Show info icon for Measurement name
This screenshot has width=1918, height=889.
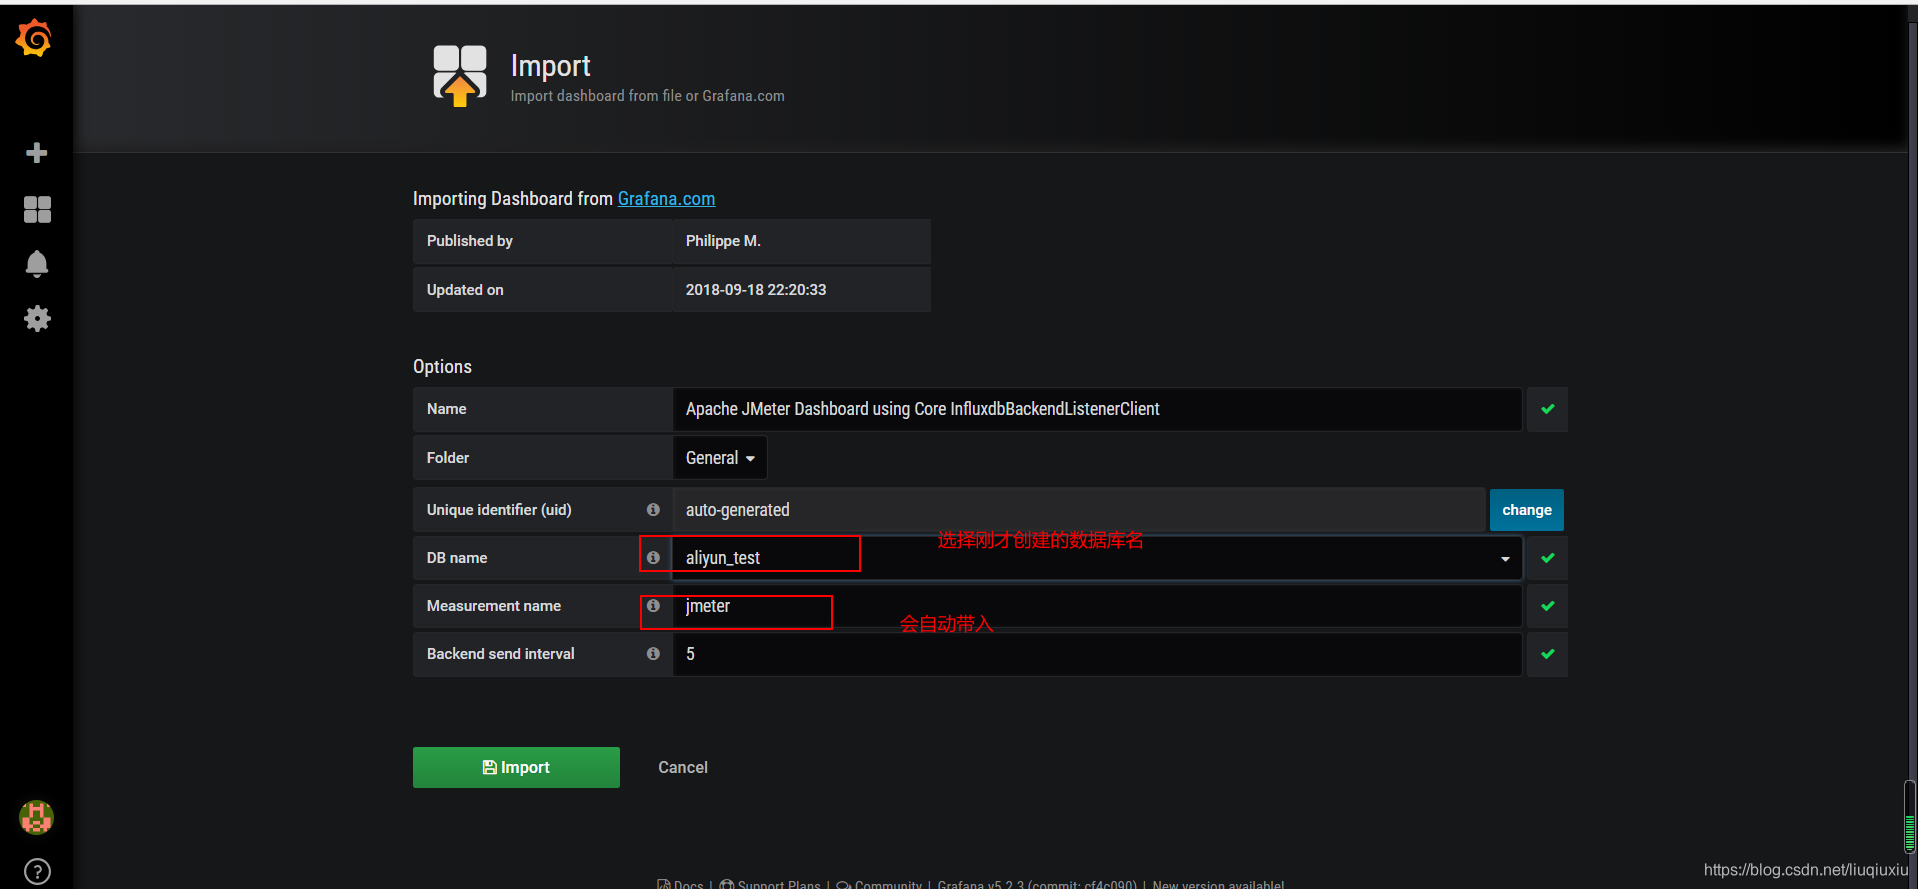pos(653,606)
